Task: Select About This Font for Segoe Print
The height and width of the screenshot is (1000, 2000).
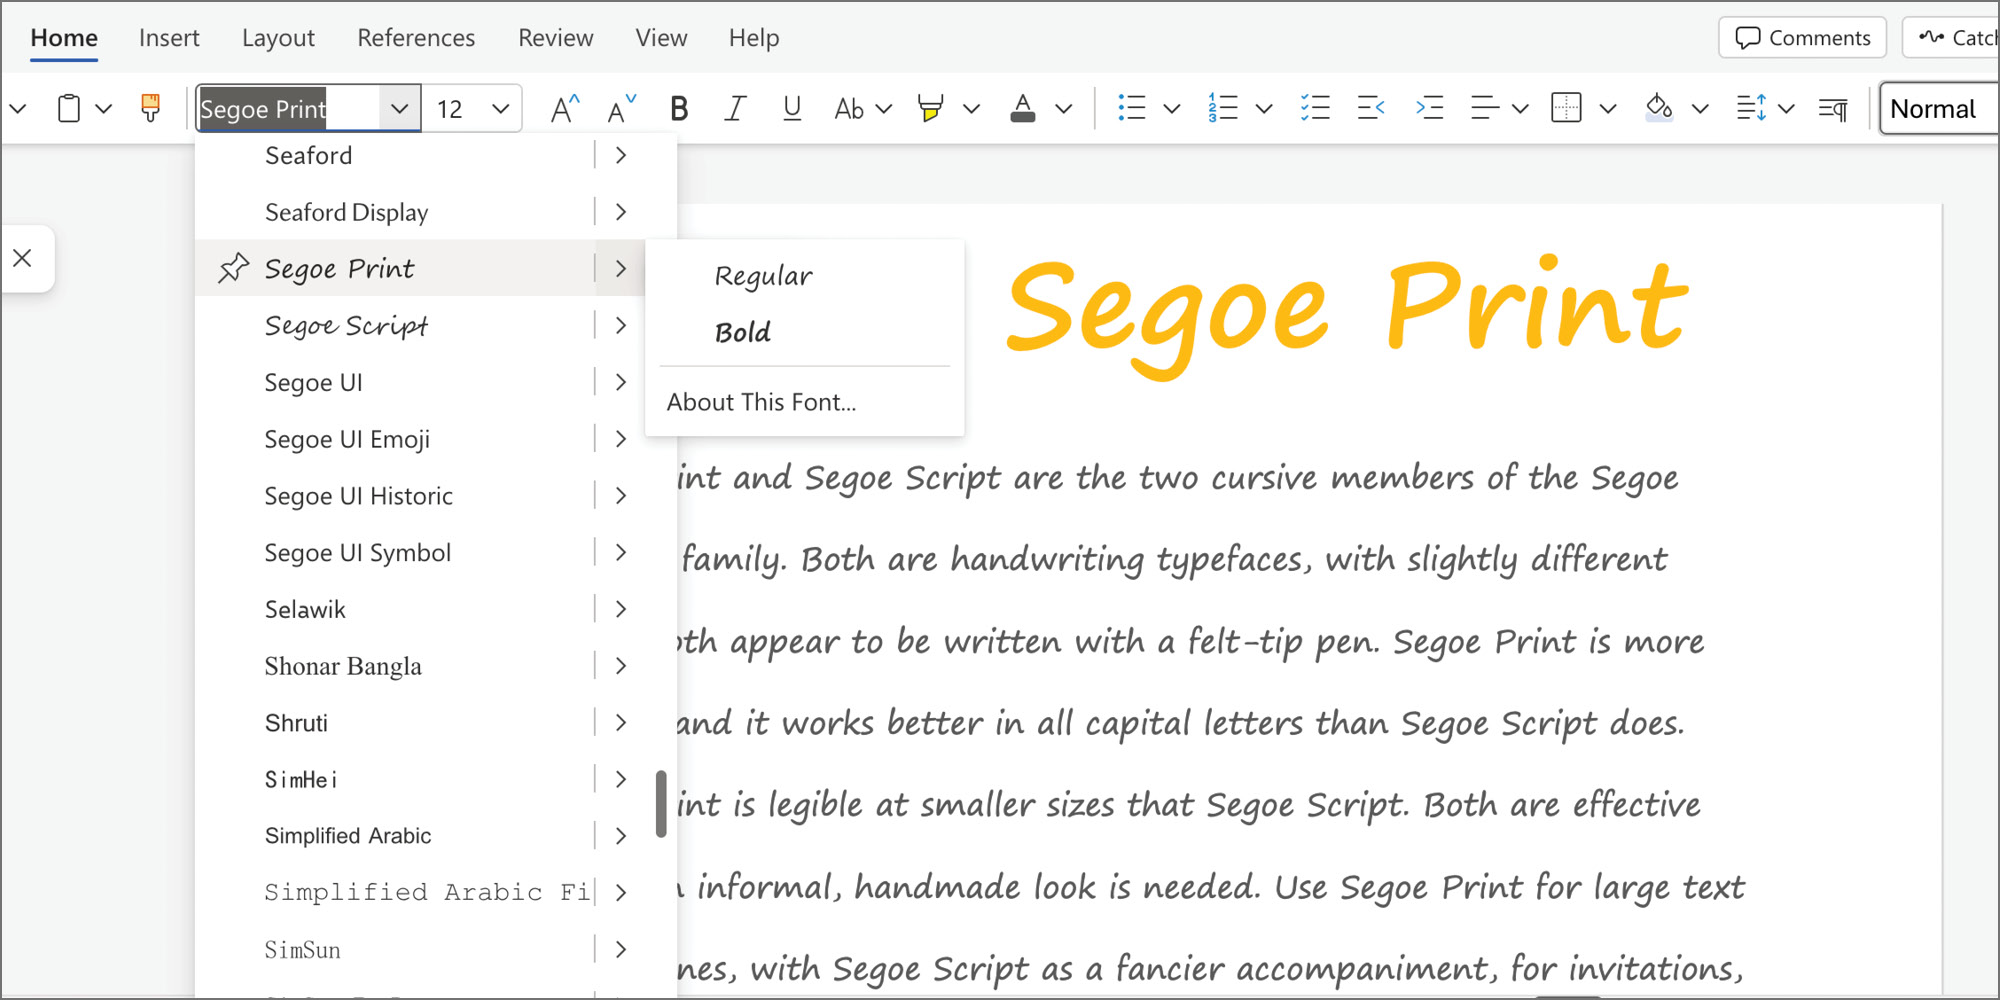Action: pyautogui.click(x=761, y=401)
